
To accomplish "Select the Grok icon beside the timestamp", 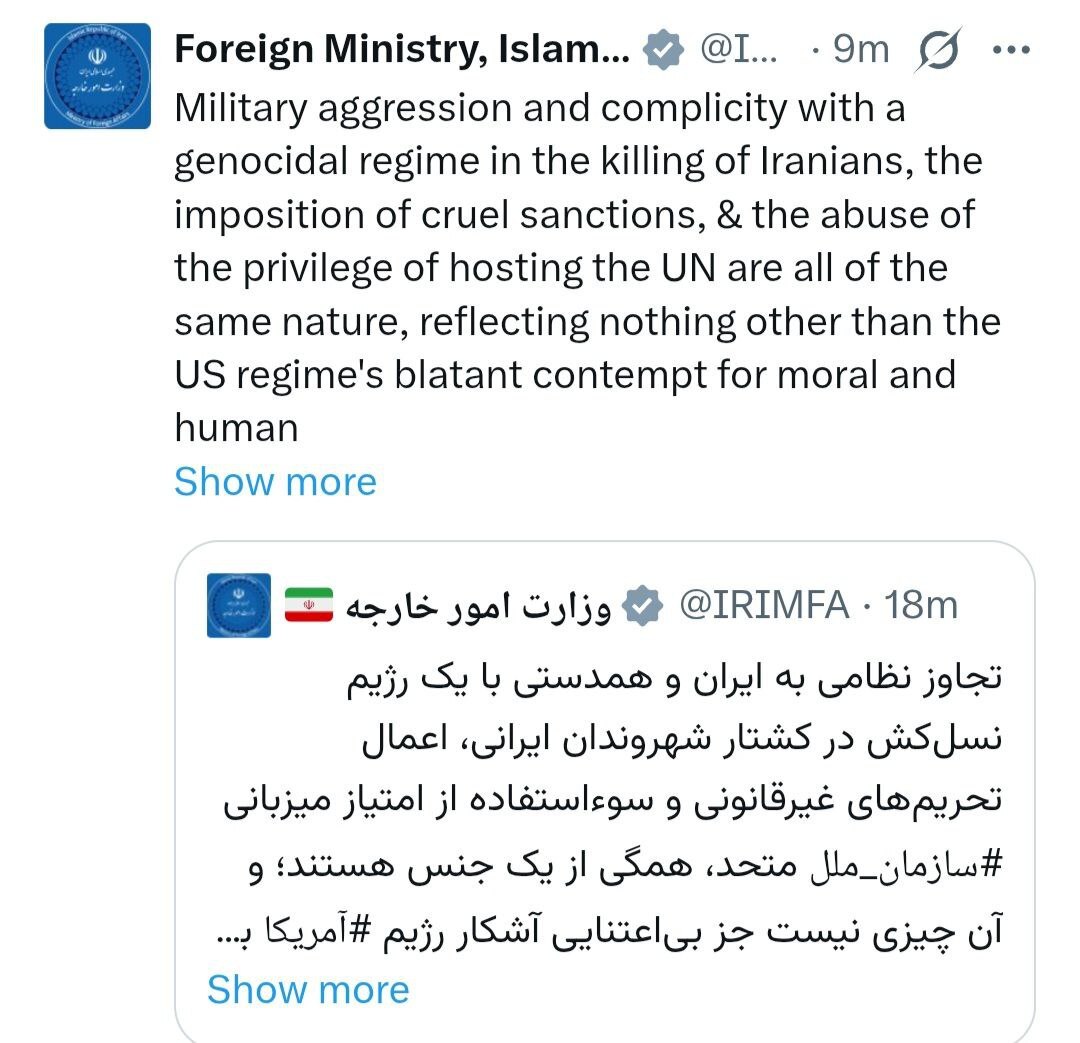I will (x=939, y=47).
